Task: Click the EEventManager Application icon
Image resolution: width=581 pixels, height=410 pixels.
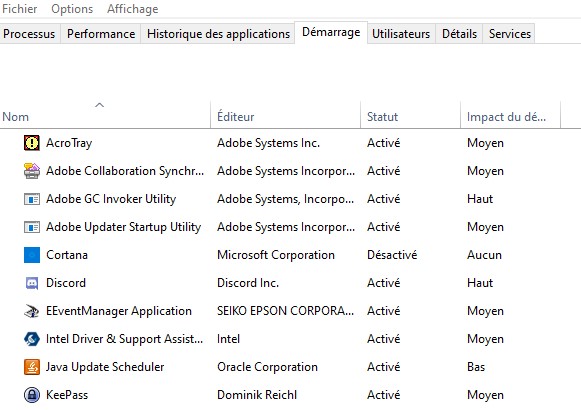Action: click(x=31, y=311)
